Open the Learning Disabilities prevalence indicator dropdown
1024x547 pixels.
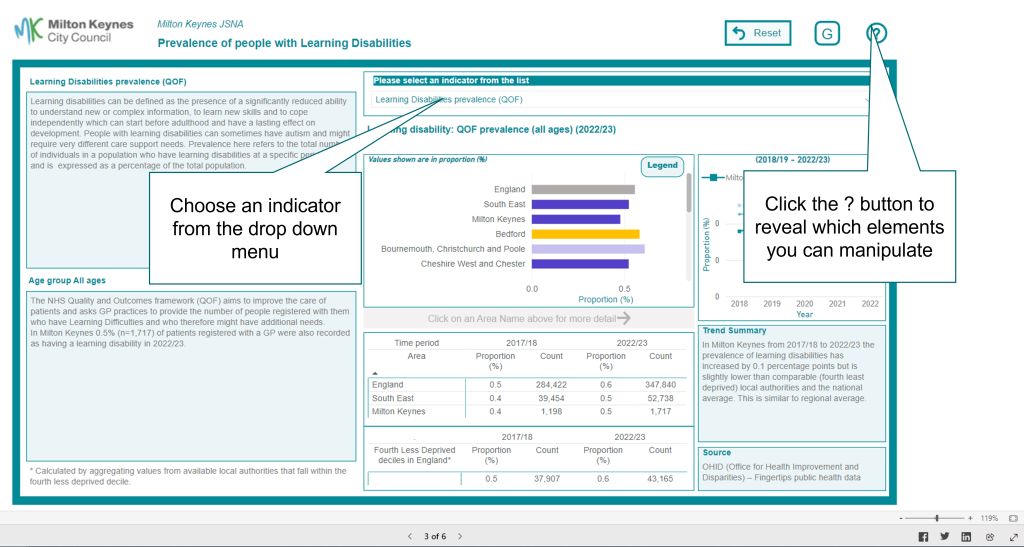pyautogui.click(x=620, y=100)
